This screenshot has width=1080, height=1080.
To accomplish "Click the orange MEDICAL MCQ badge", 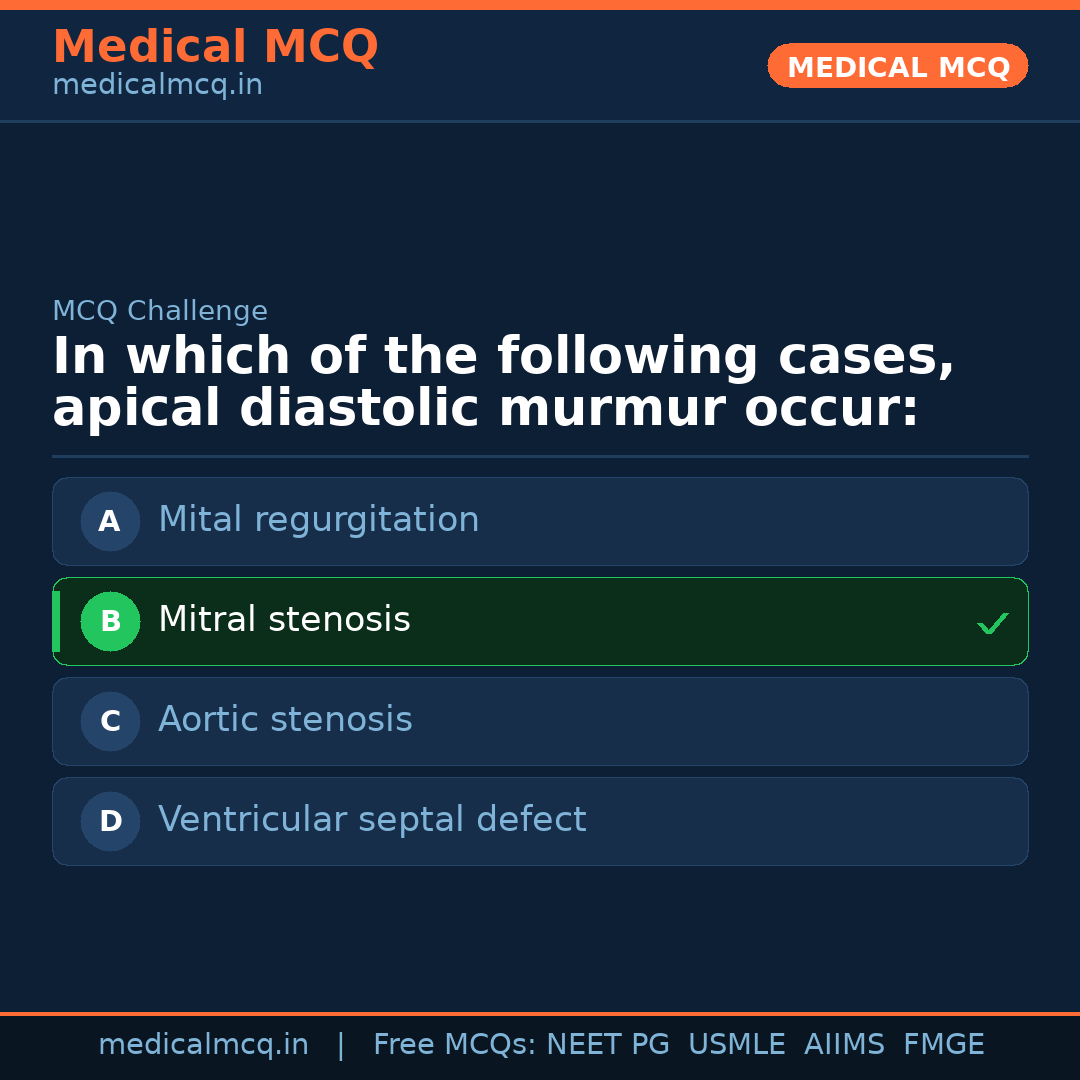I will click(897, 66).
